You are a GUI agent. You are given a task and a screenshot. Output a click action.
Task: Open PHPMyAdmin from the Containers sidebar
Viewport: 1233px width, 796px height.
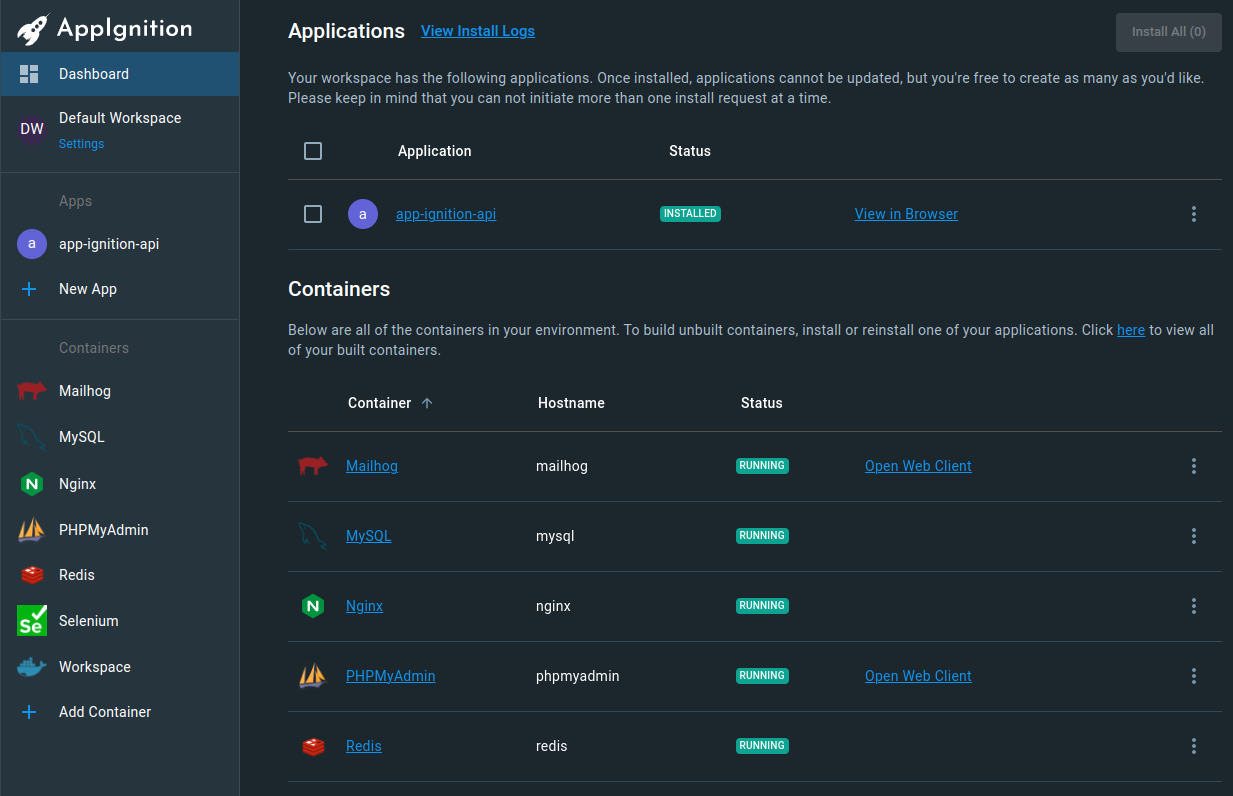point(31,529)
